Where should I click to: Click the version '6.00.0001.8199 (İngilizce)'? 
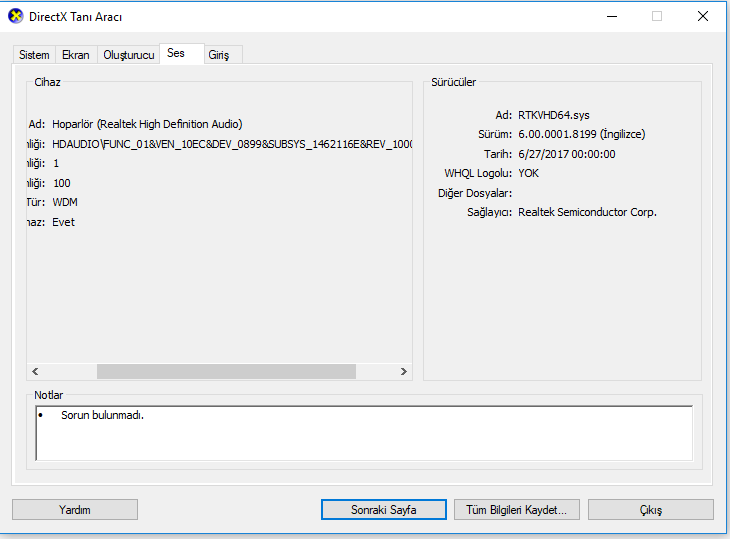tap(581, 135)
